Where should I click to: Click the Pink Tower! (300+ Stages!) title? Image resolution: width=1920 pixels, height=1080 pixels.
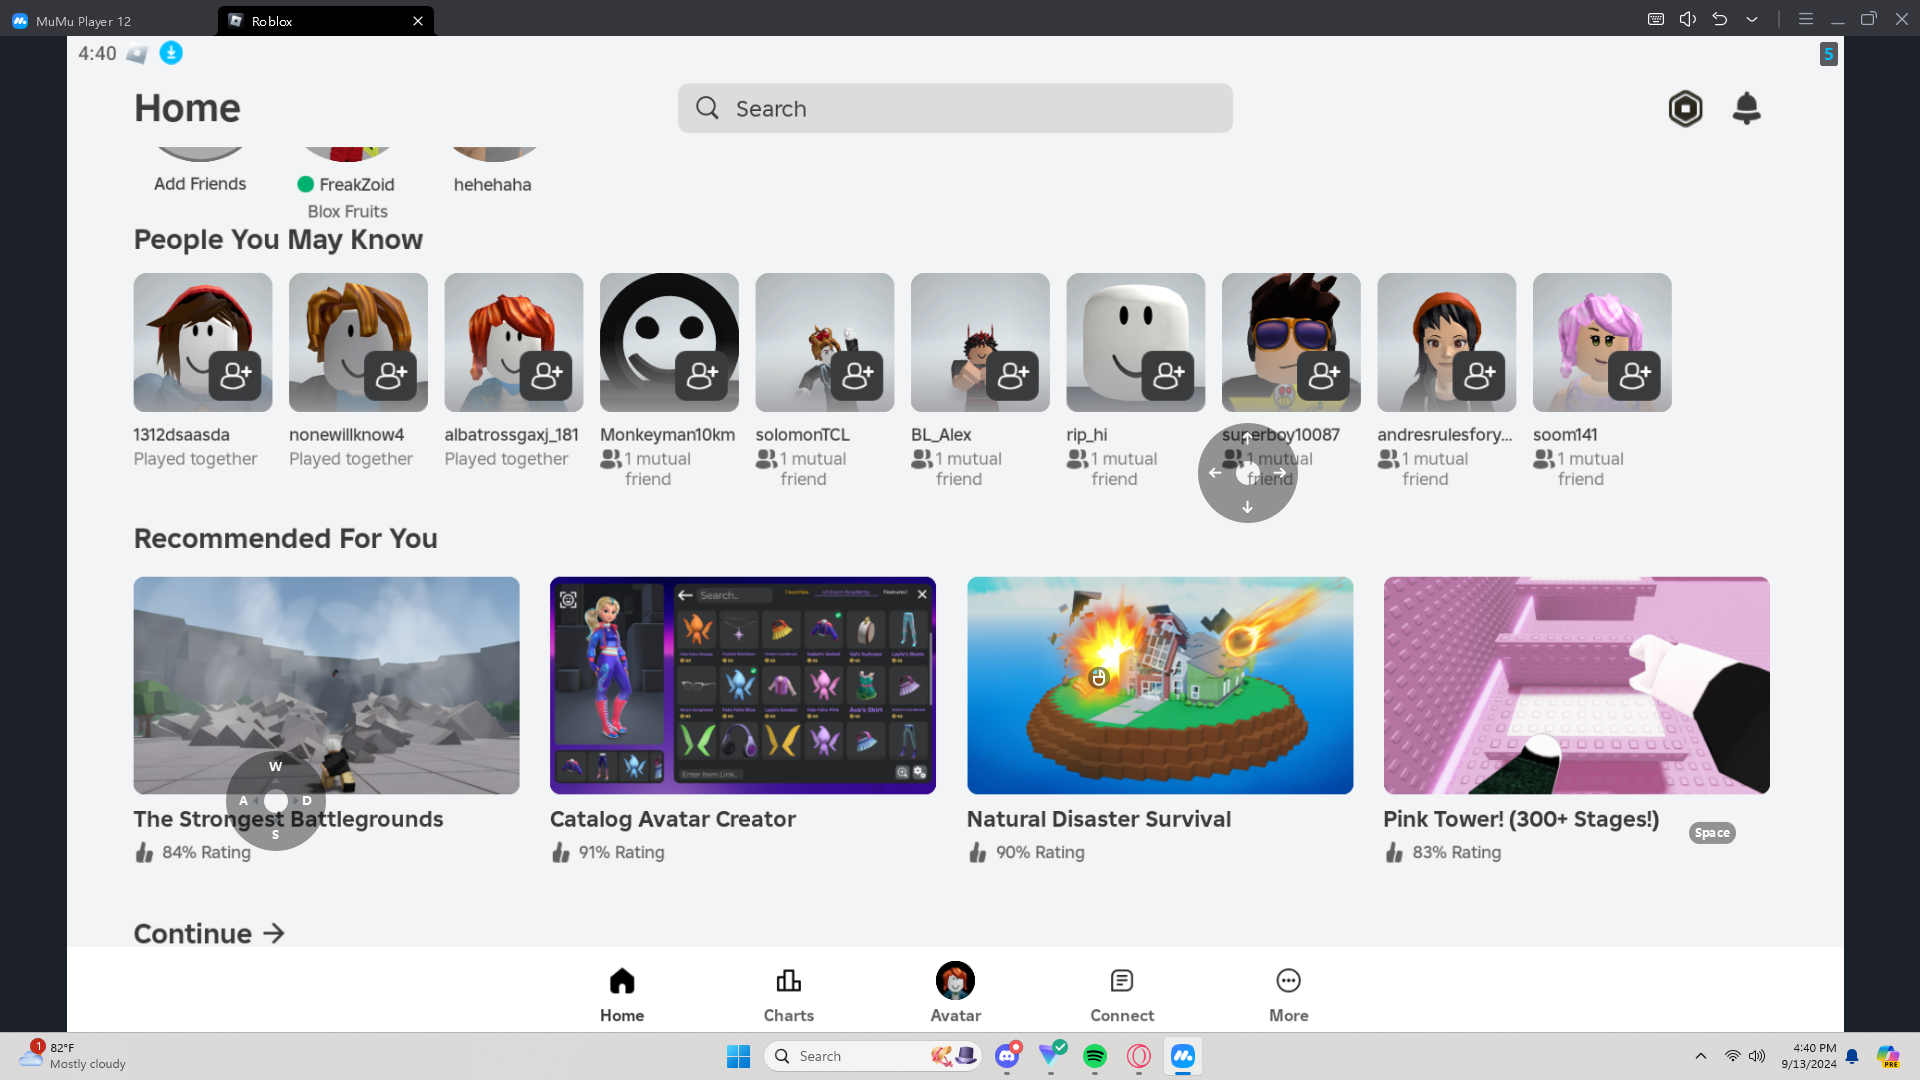coord(1521,819)
